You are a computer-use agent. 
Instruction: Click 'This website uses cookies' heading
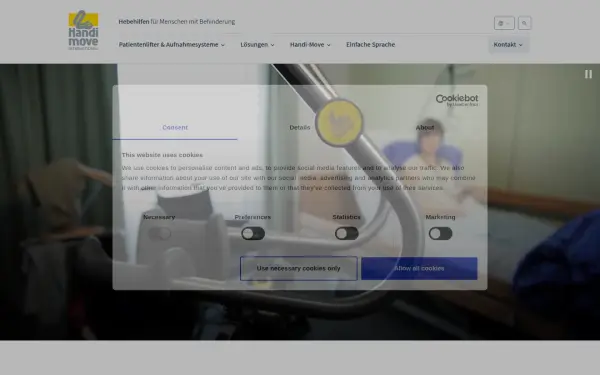[162, 155]
